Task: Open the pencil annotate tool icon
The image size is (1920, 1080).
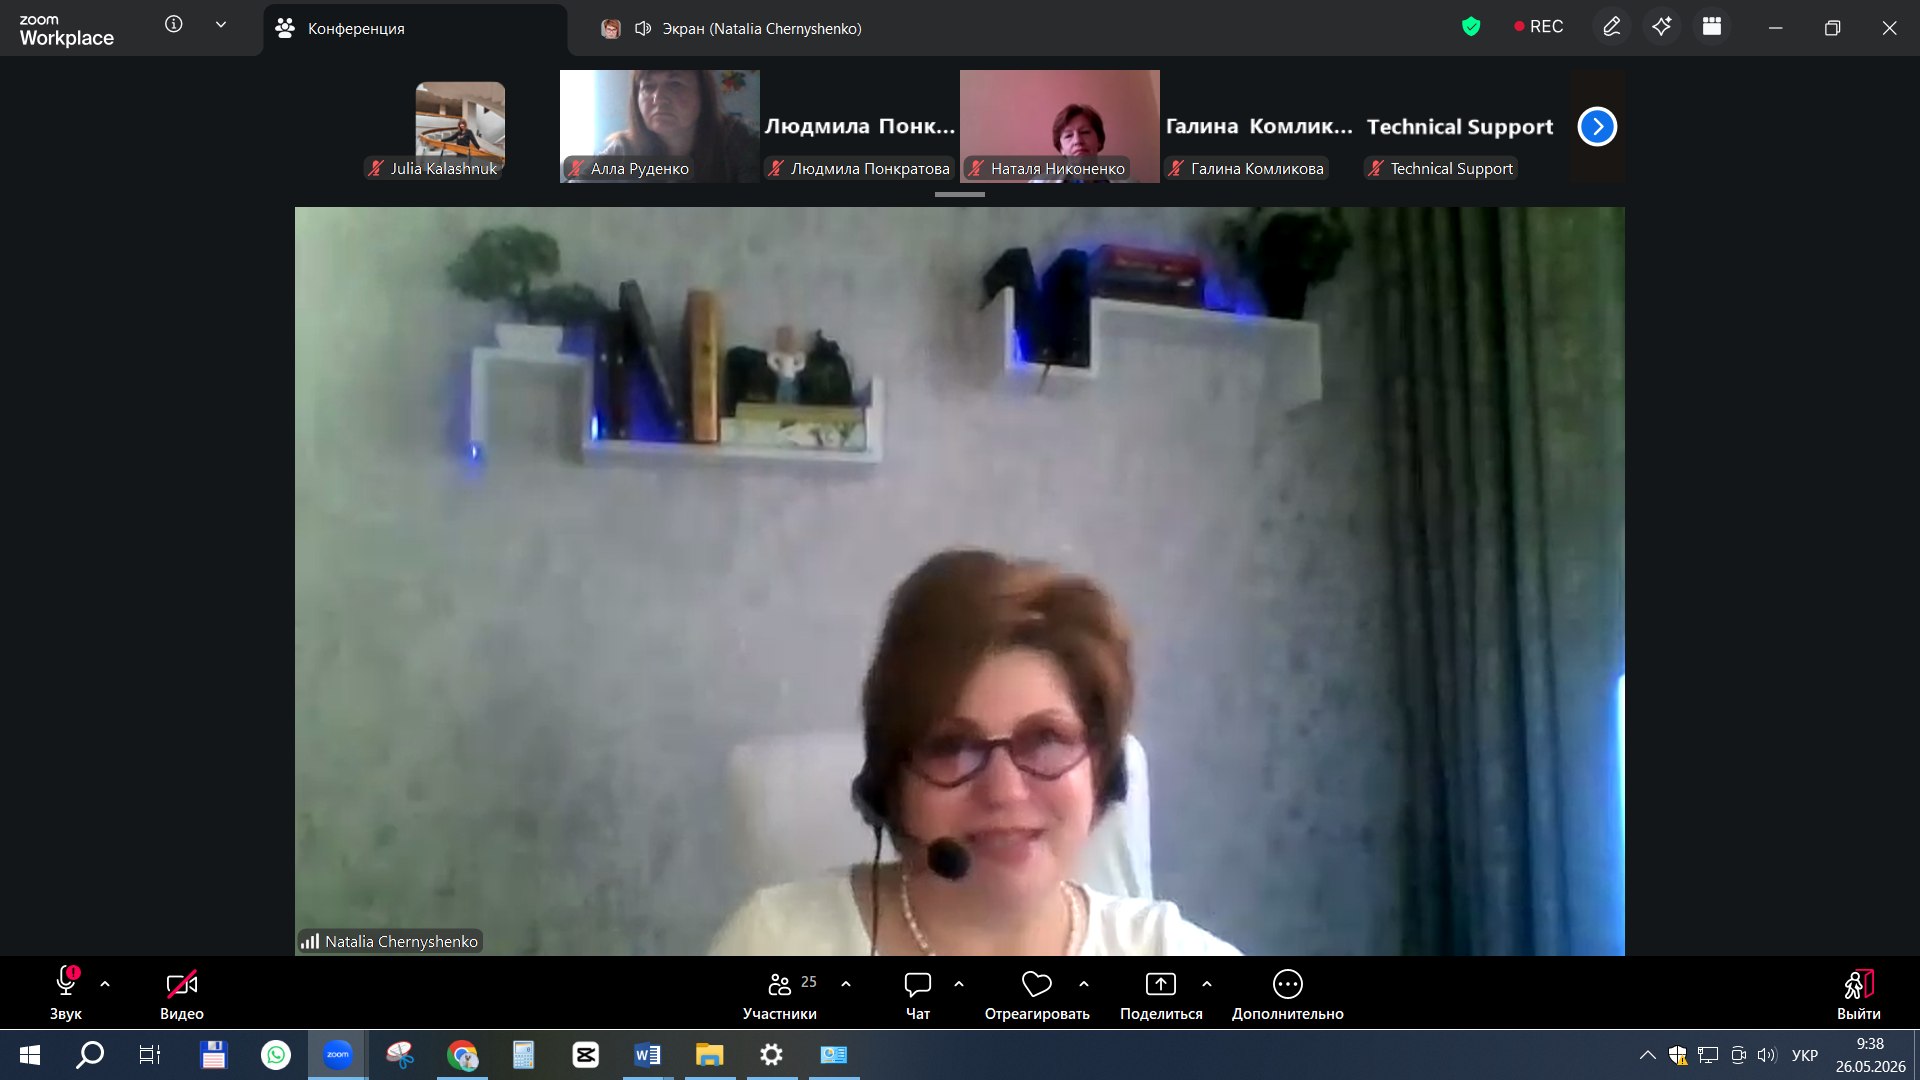Action: pyautogui.click(x=1611, y=27)
